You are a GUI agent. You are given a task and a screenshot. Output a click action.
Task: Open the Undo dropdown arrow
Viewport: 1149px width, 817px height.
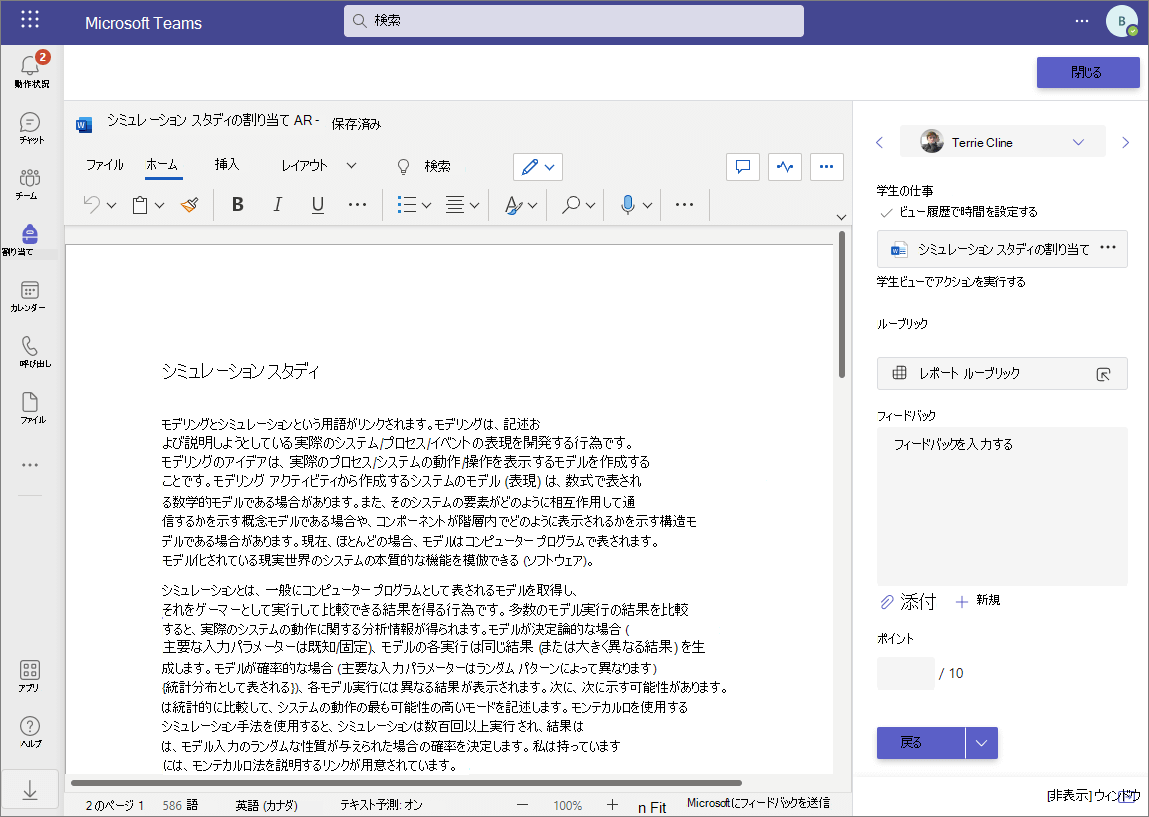tap(111, 206)
